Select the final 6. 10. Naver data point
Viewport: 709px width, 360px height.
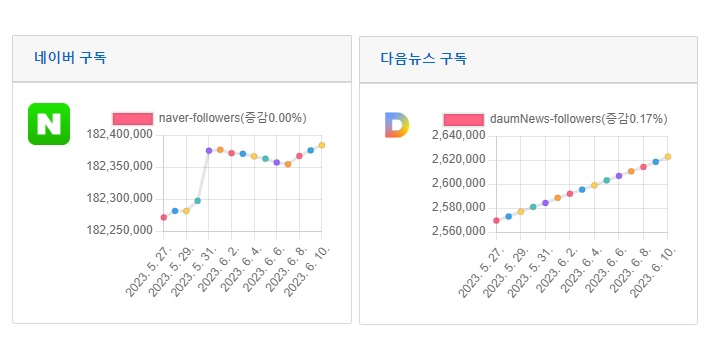(x=322, y=145)
